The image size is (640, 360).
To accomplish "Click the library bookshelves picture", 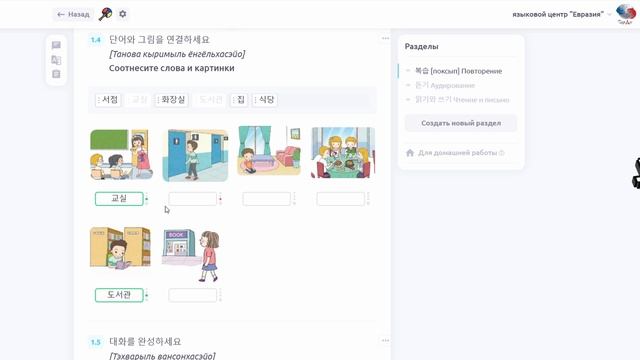I will [120, 248].
